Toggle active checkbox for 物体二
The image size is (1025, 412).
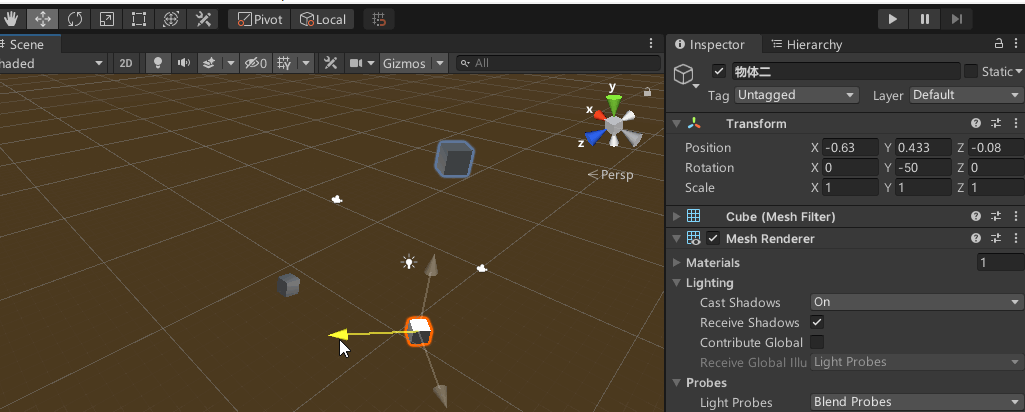tap(719, 71)
